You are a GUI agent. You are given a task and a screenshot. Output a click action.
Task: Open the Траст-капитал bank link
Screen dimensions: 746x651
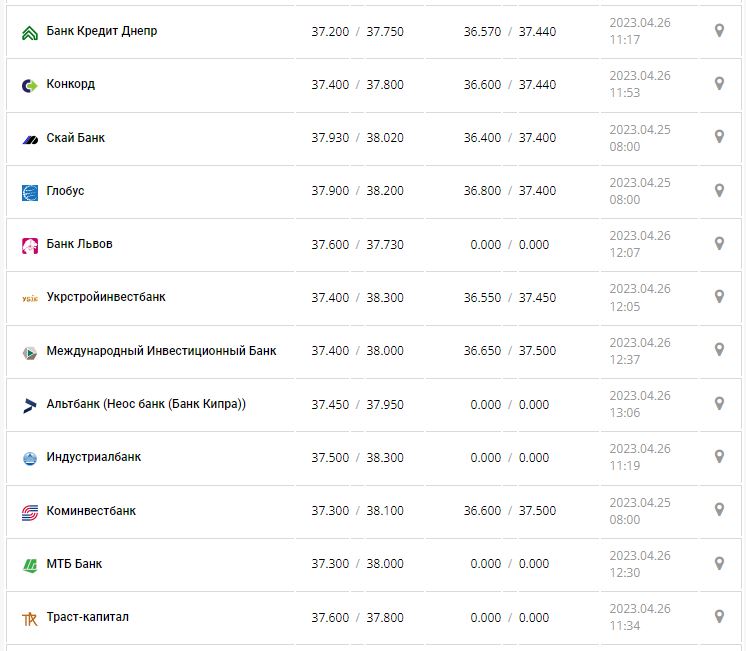[x=87, y=617]
